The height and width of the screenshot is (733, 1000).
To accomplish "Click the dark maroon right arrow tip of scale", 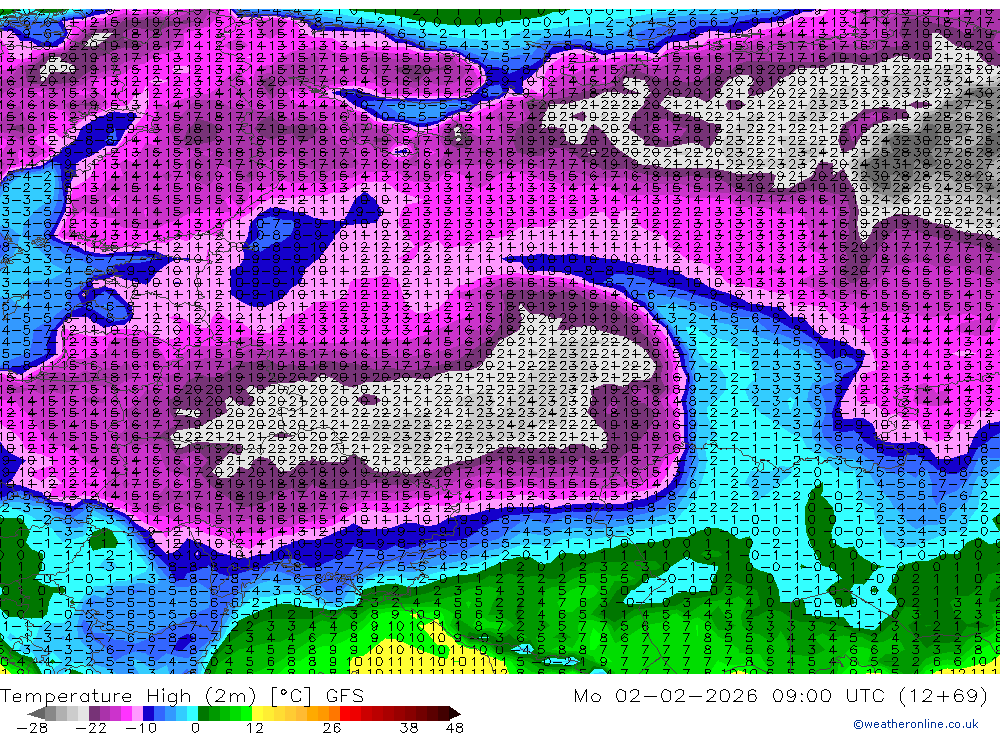I will tap(455, 713).
